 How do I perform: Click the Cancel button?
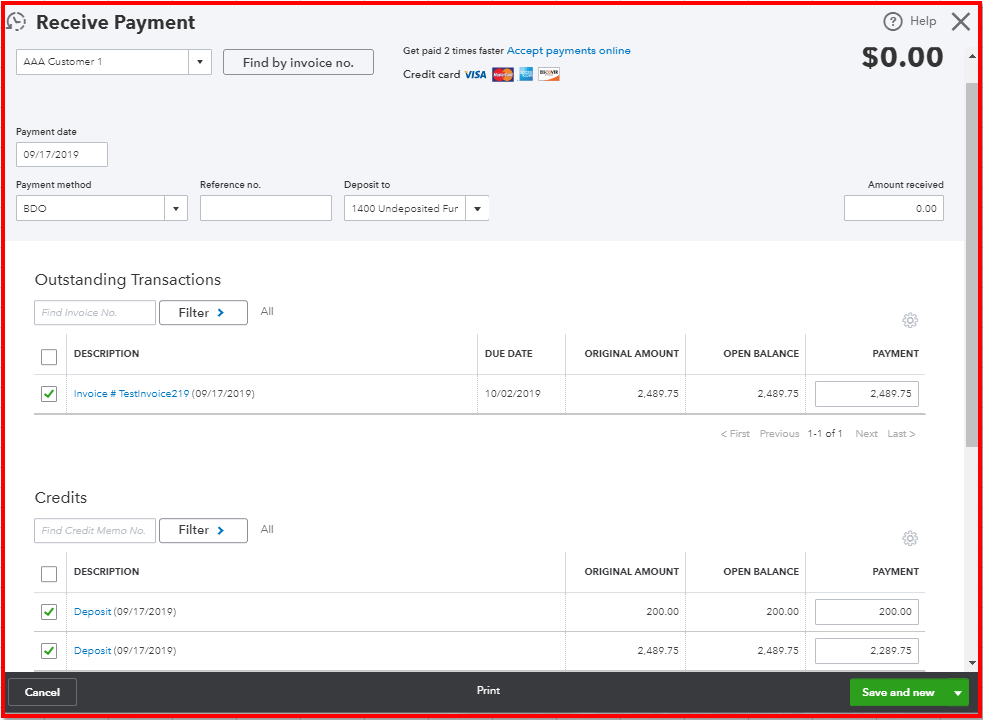43,692
